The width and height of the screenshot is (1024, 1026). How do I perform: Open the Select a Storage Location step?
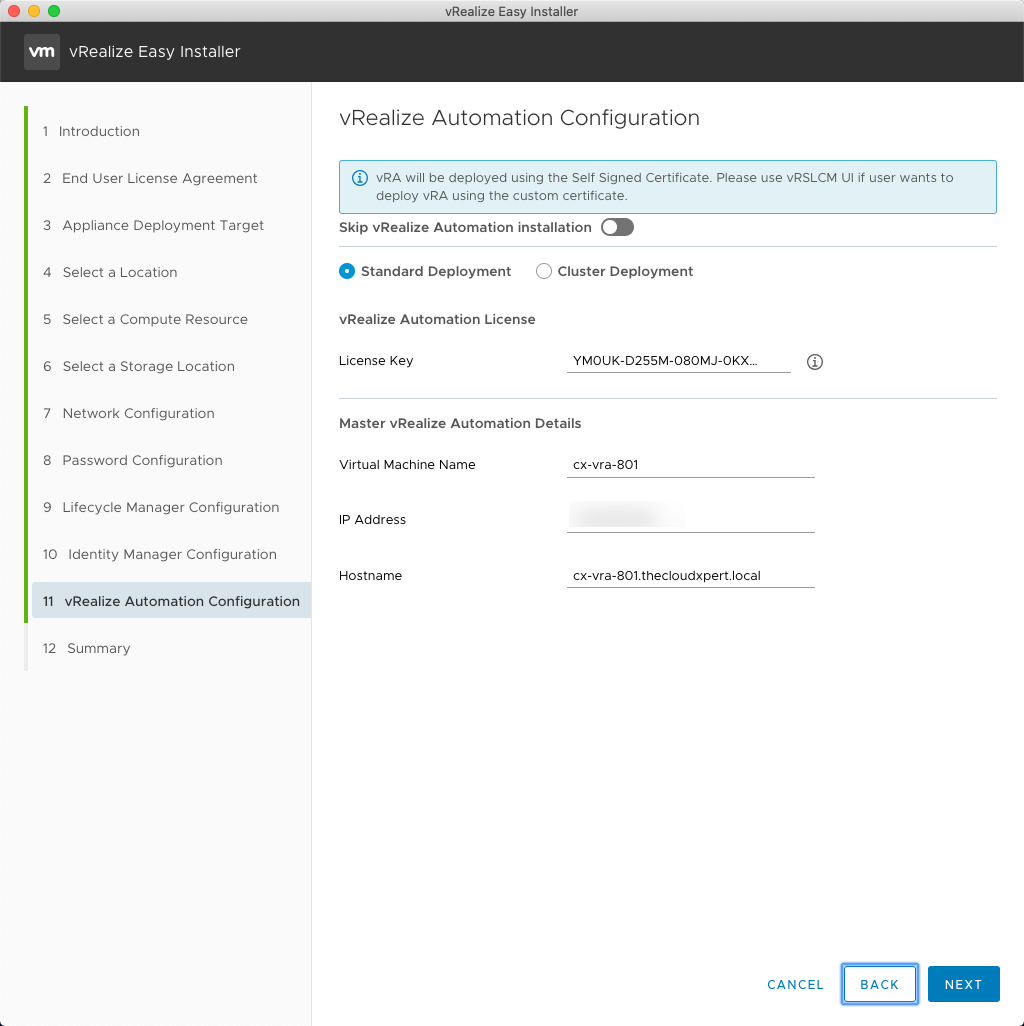(x=148, y=366)
